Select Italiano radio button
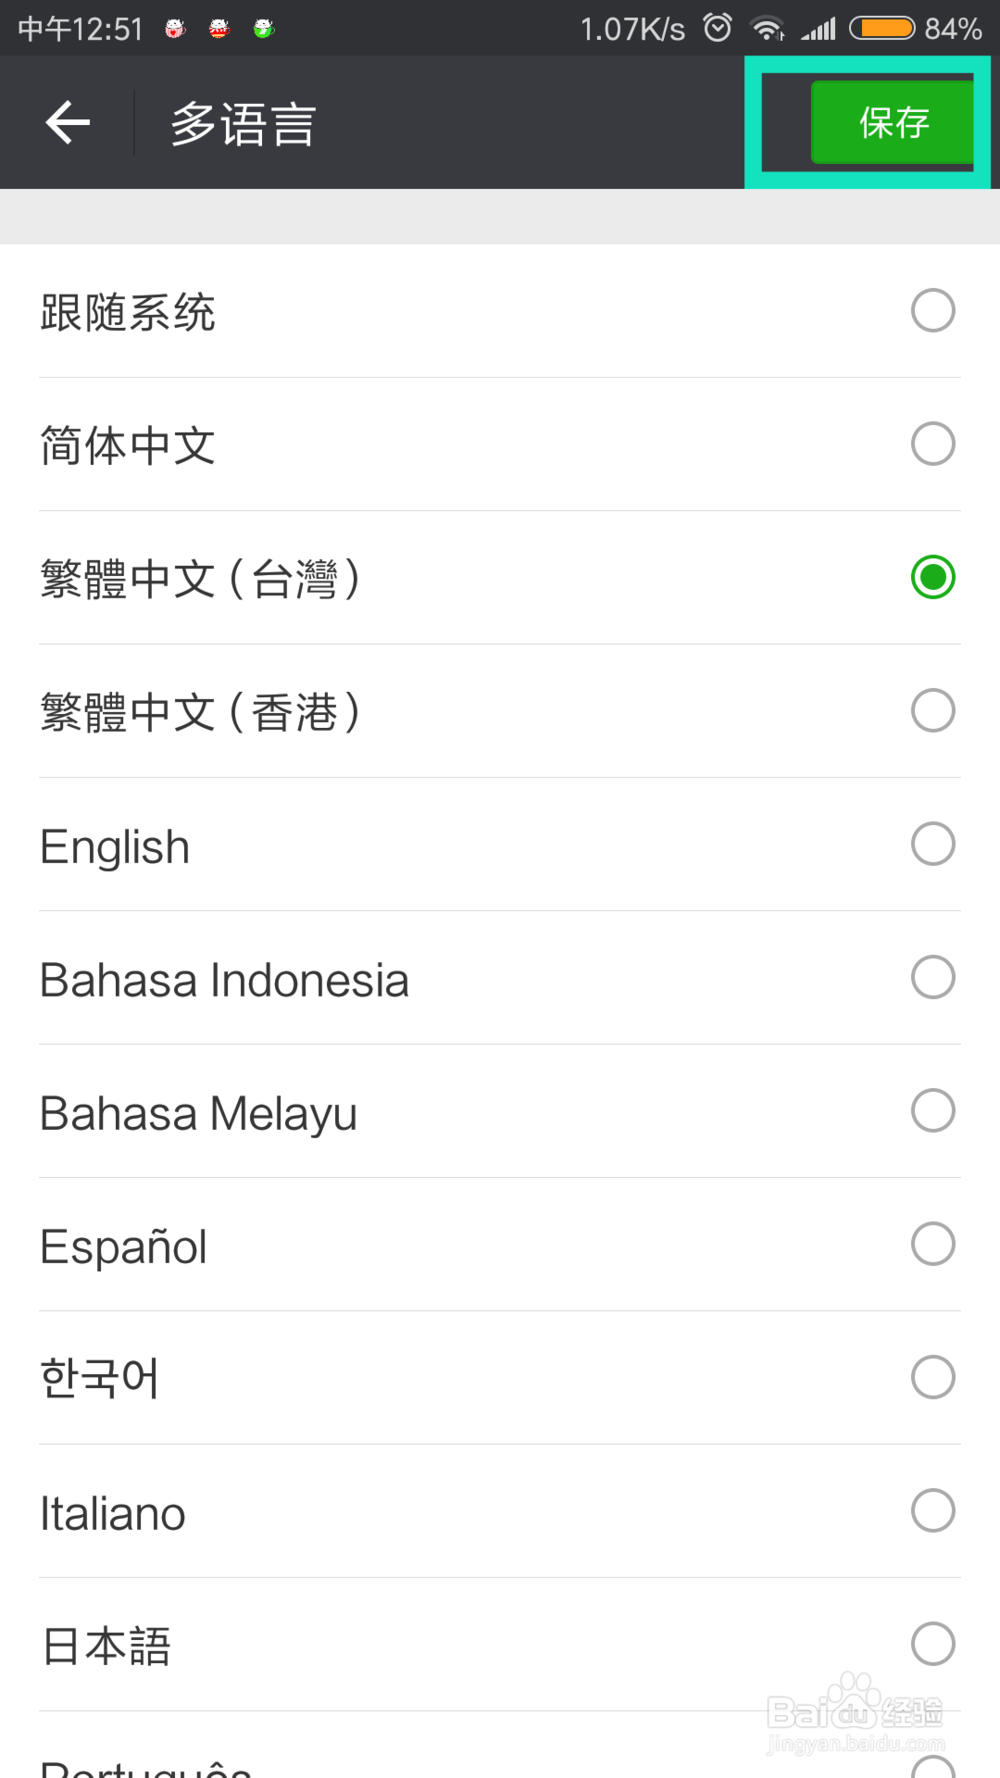This screenshot has width=1000, height=1778. (932, 1511)
